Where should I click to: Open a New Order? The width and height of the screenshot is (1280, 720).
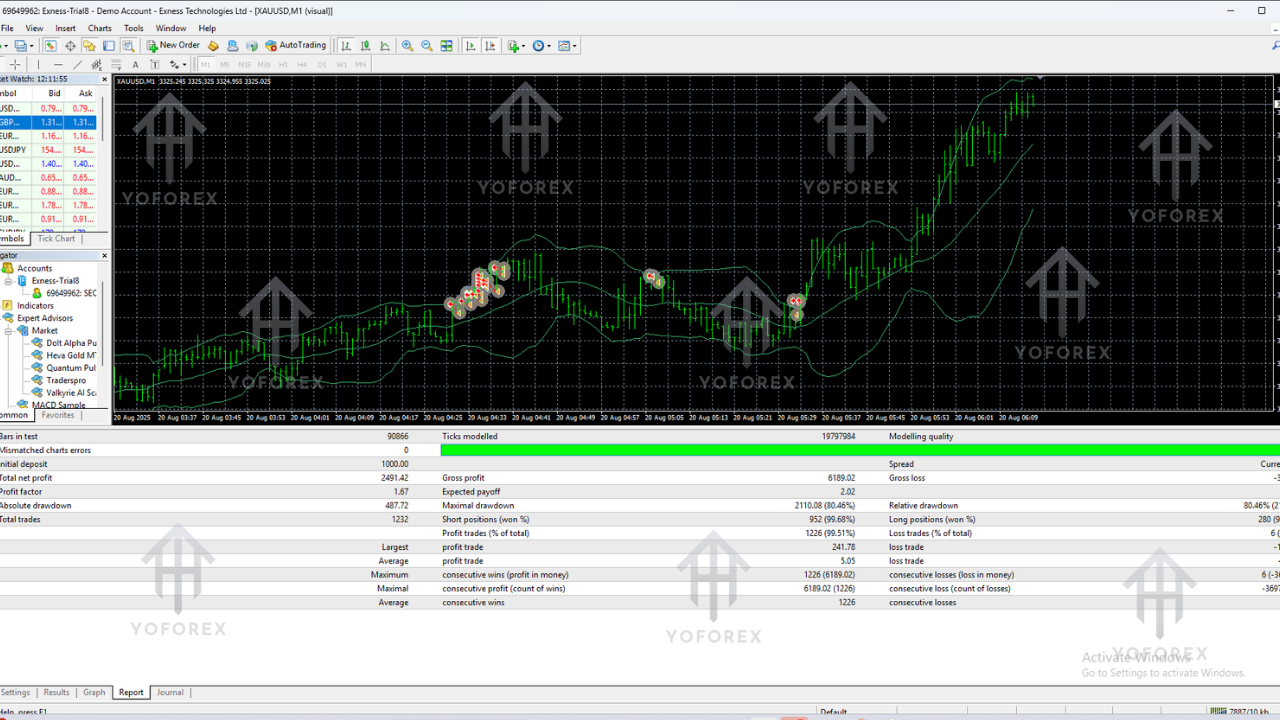pos(173,45)
